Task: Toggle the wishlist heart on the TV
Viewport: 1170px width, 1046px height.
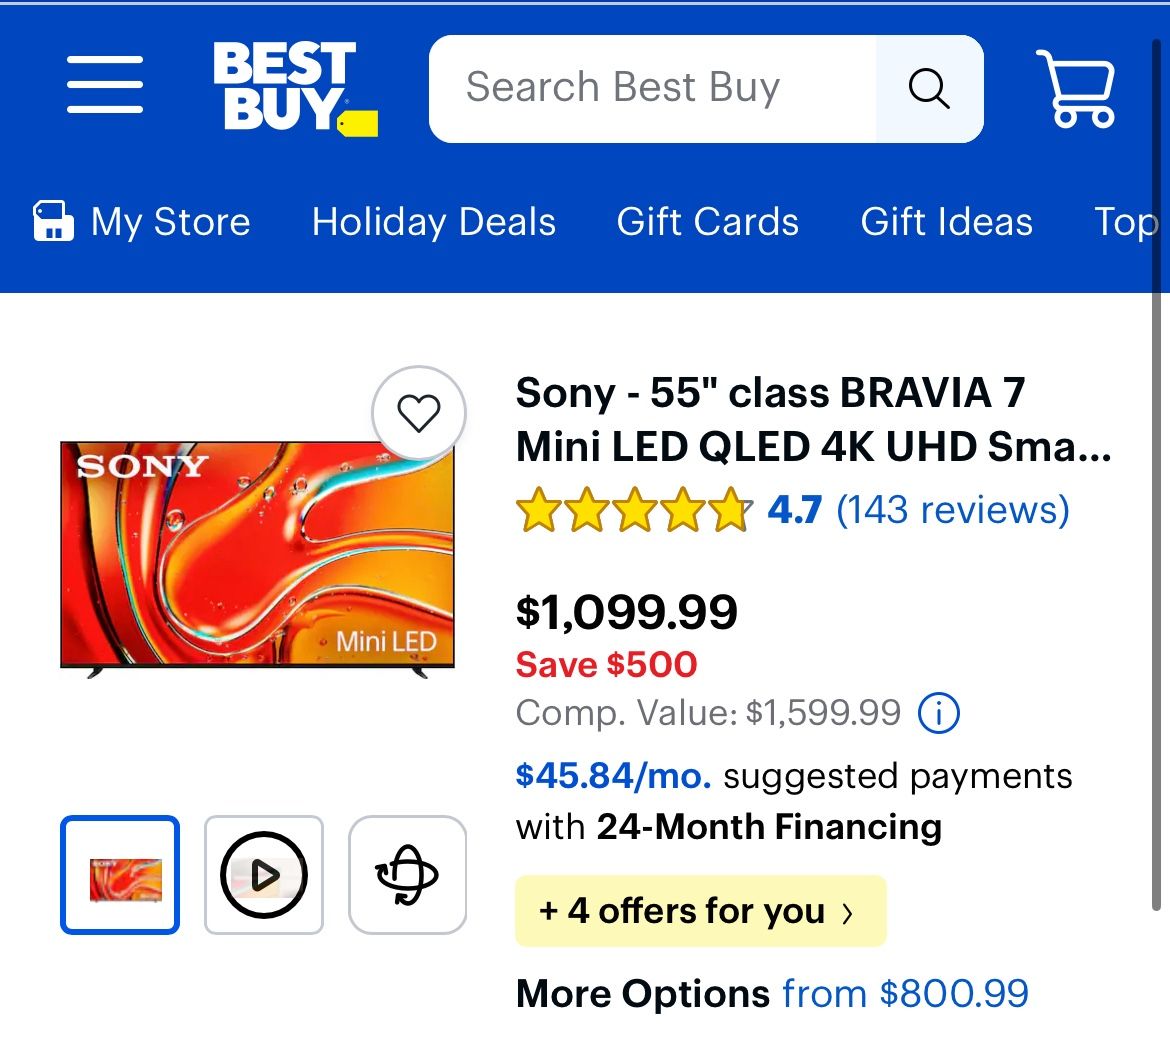Action: tap(419, 413)
